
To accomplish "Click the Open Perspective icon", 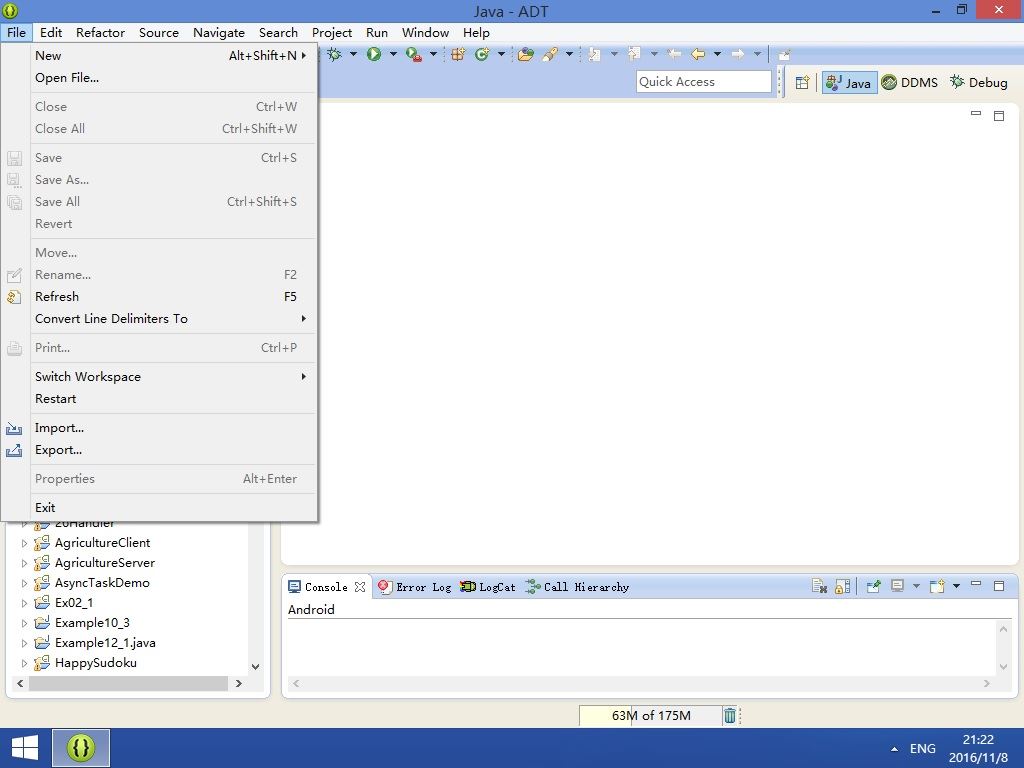I will 802,82.
